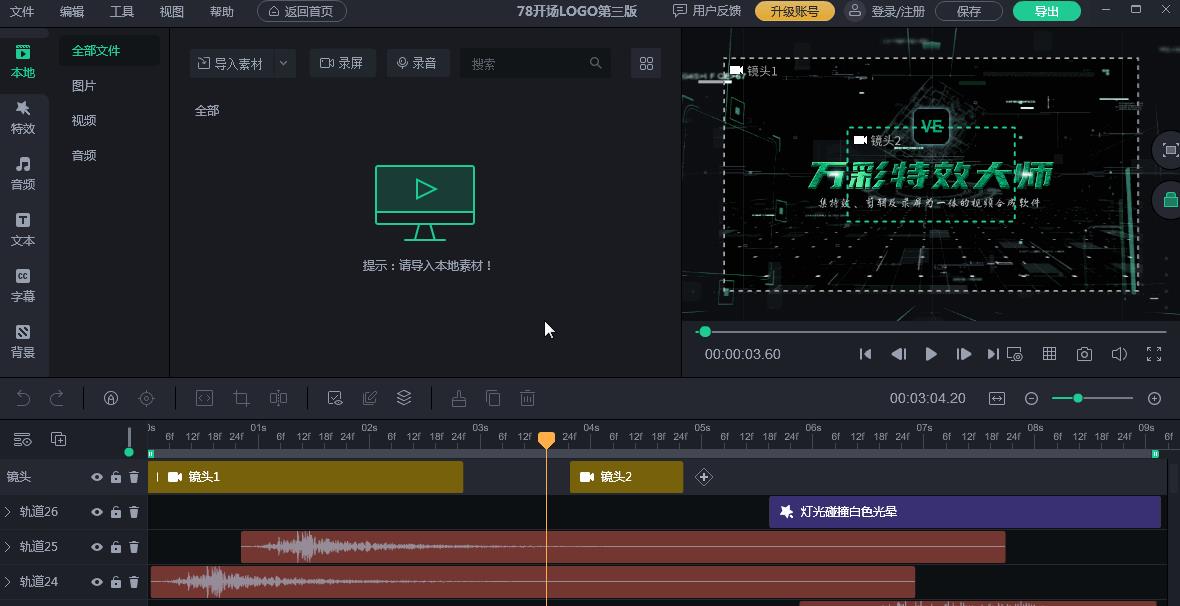Toggle visibility of 轨道25
1180x606 pixels.
click(x=96, y=547)
